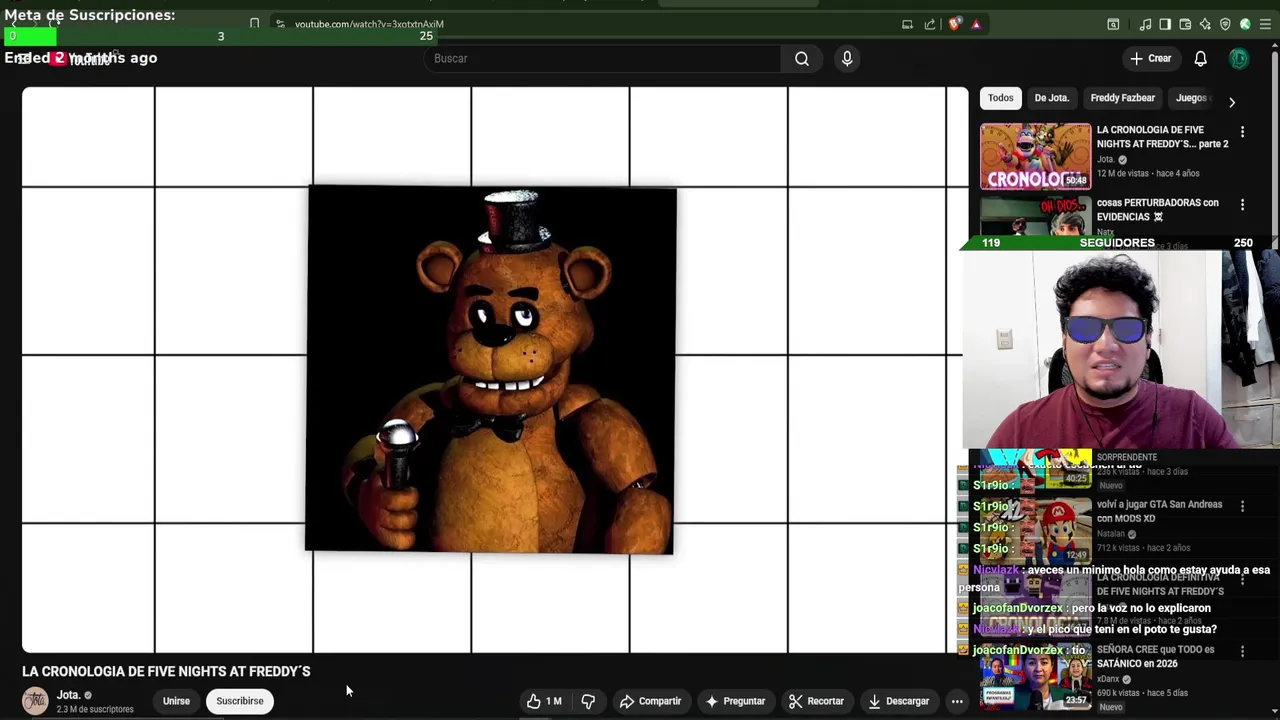Click the 2.3 M de suscriptores text
1280x720 pixels.
point(95,710)
